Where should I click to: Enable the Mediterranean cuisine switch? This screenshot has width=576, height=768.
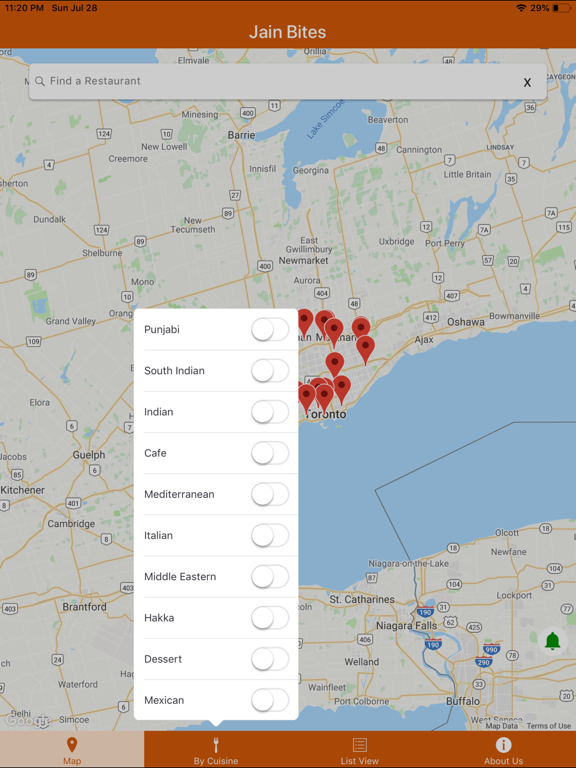[x=270, y=494]
